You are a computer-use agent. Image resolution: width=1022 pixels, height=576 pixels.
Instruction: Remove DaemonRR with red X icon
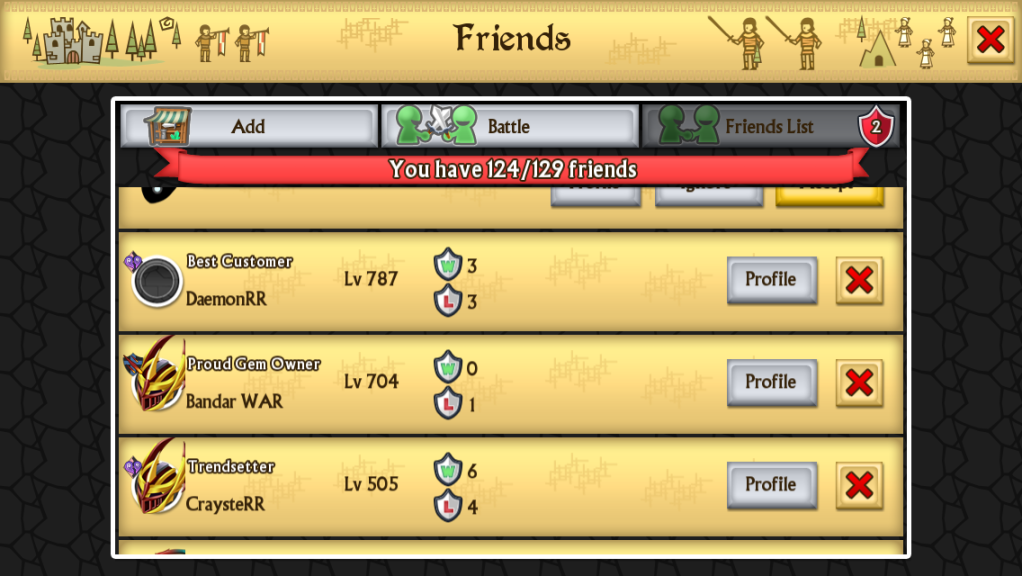click(x=859, y=280)
